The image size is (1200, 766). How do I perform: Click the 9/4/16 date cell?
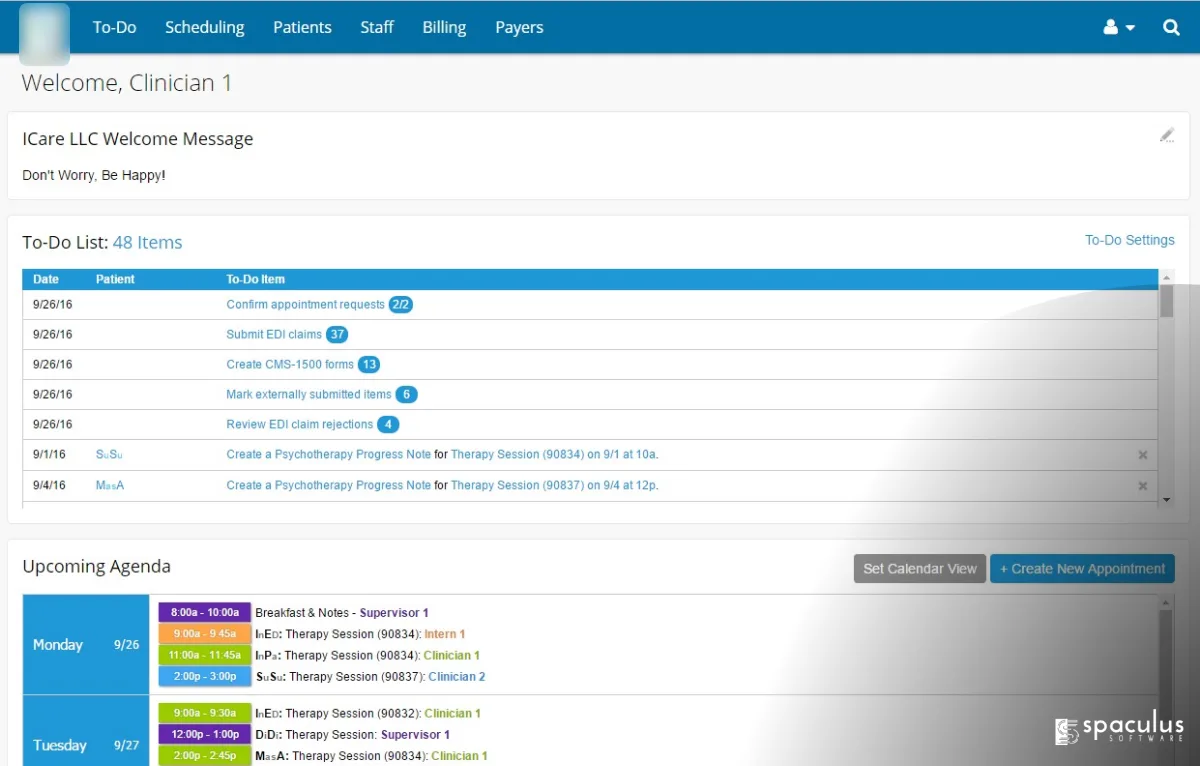pyautogui.click(x=49, y=486)
